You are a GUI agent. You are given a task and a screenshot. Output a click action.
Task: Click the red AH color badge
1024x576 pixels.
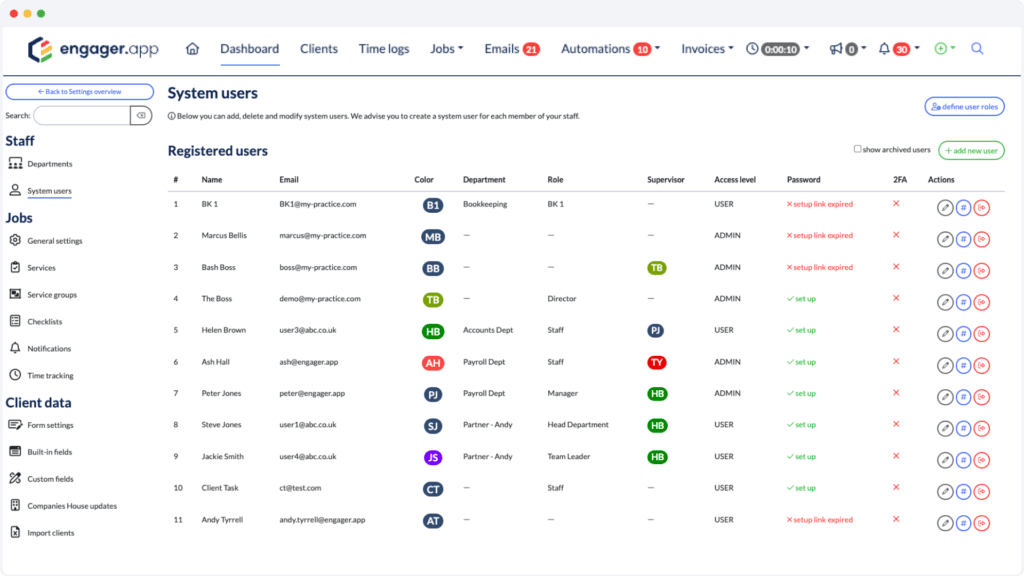[432, 363]
